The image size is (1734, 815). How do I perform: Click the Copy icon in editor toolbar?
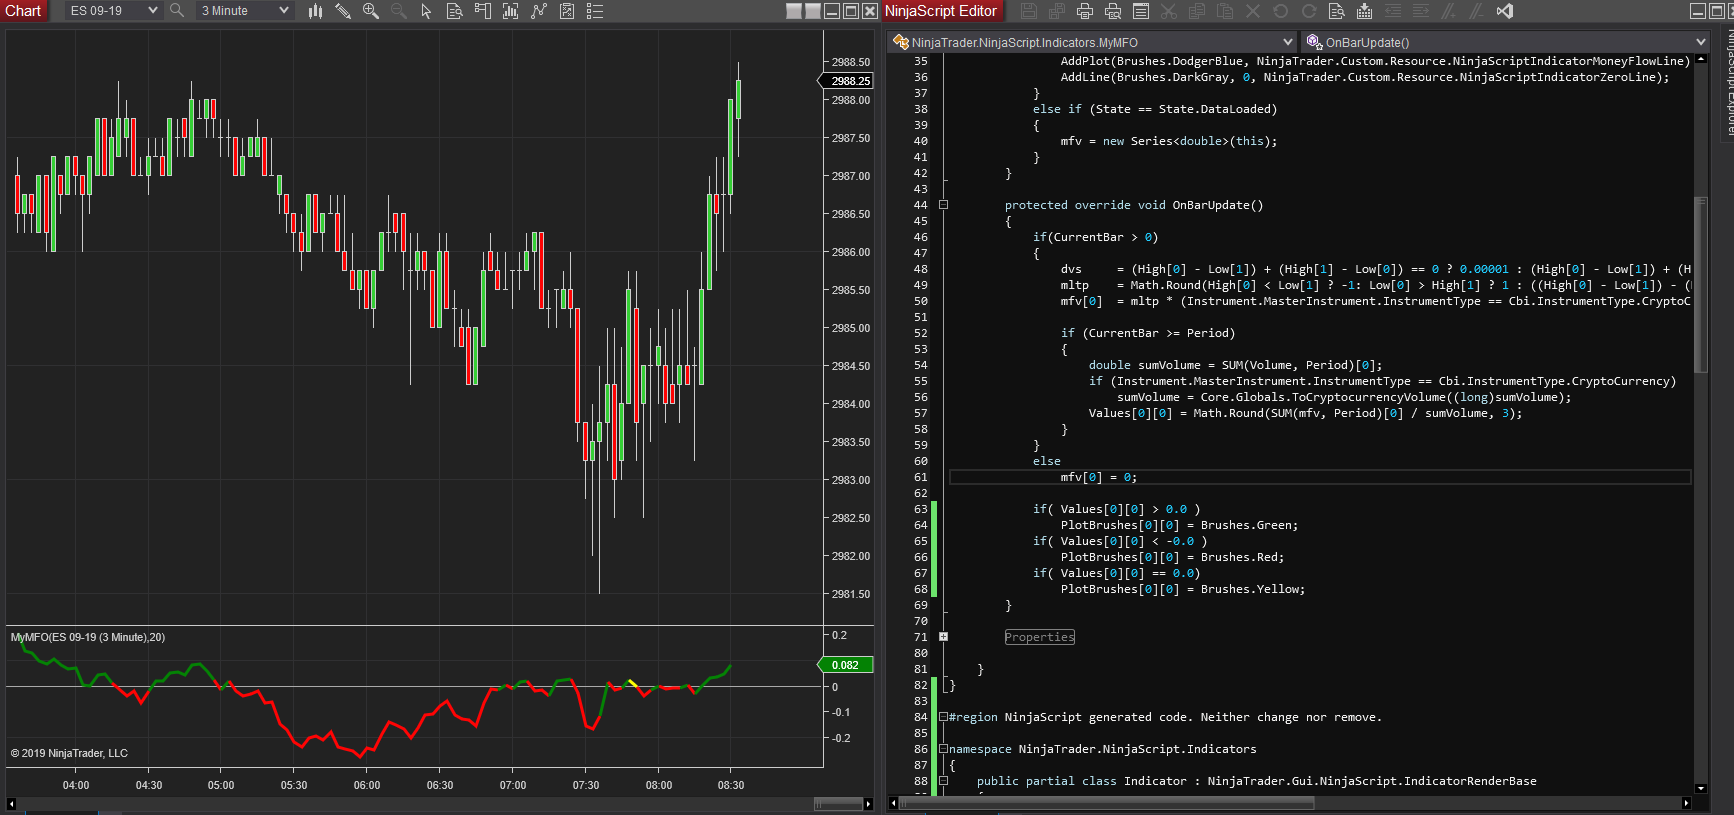pos(1197,11)
